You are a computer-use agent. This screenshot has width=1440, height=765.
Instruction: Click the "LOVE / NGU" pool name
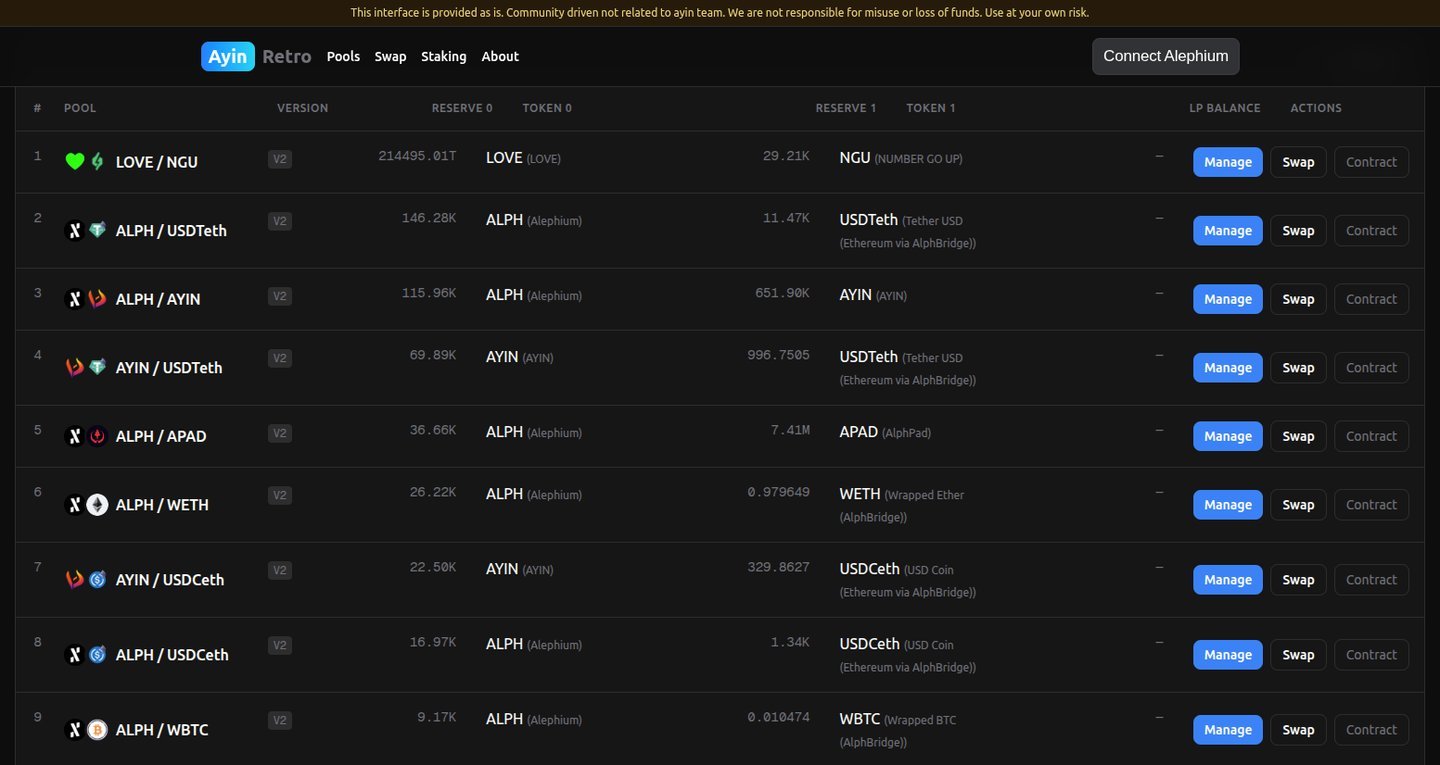pos(157,162)
